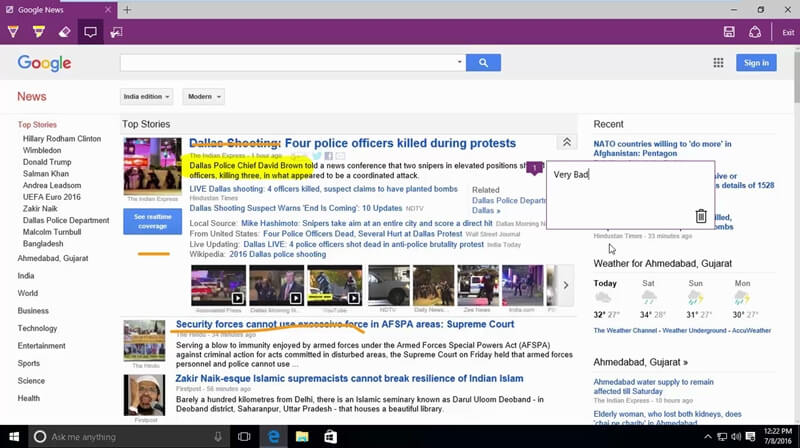
Task: Delete the 'Very Bad' note with trash icon
Action: [x=701, y=216]
